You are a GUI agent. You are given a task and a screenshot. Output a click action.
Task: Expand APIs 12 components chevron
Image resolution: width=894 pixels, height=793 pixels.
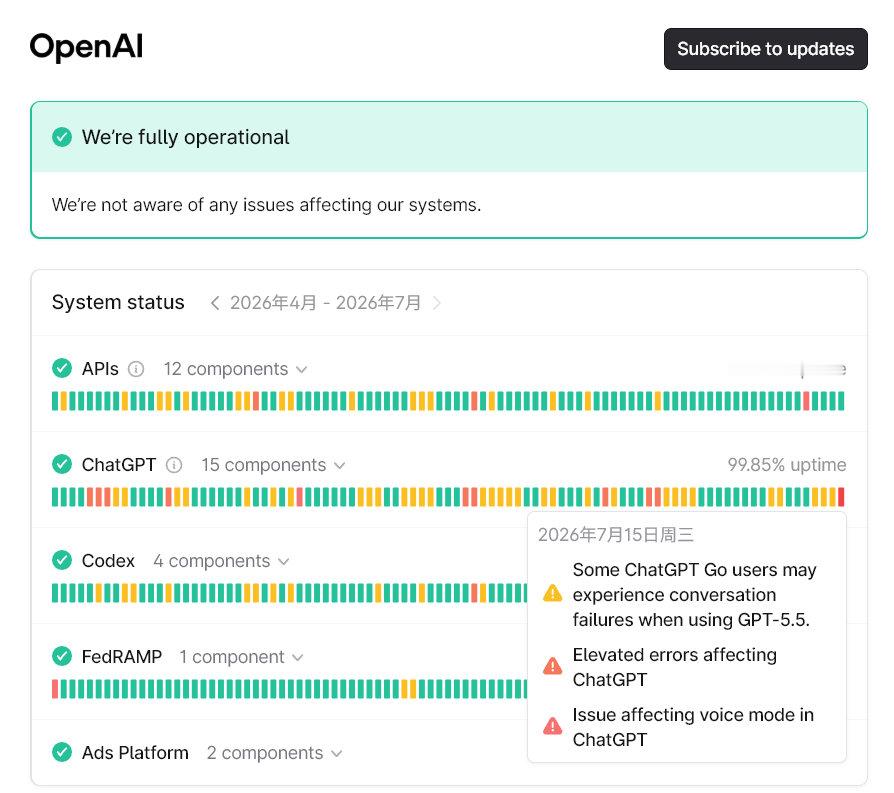click(302, 369)
